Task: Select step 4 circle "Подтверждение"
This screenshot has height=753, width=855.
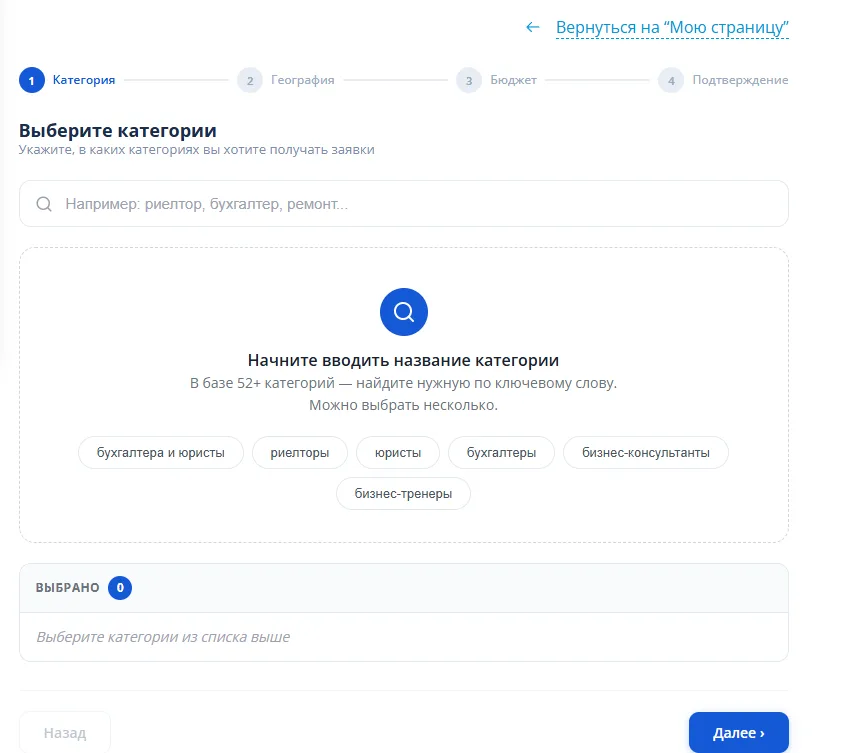Action: coord(671,80)
